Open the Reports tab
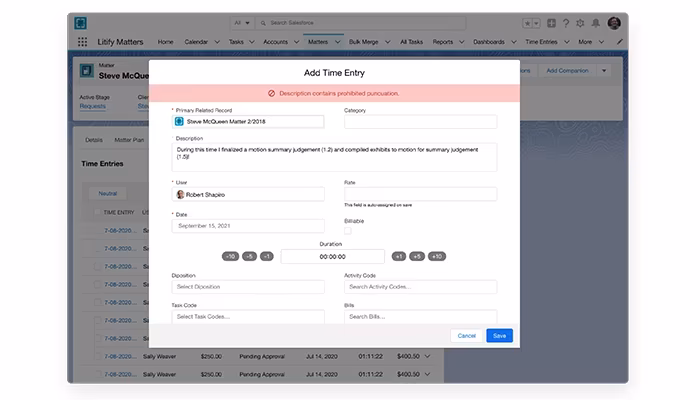 [x=442, y=42]
